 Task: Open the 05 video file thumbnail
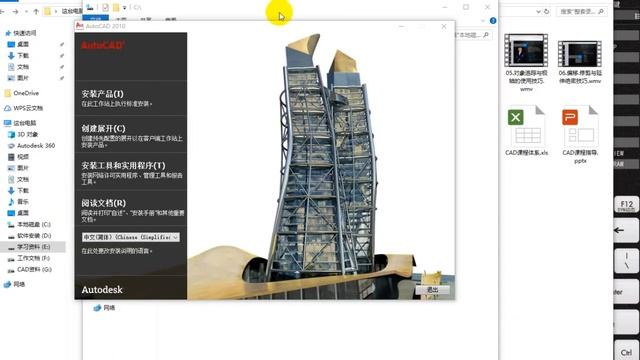(526, 50)
